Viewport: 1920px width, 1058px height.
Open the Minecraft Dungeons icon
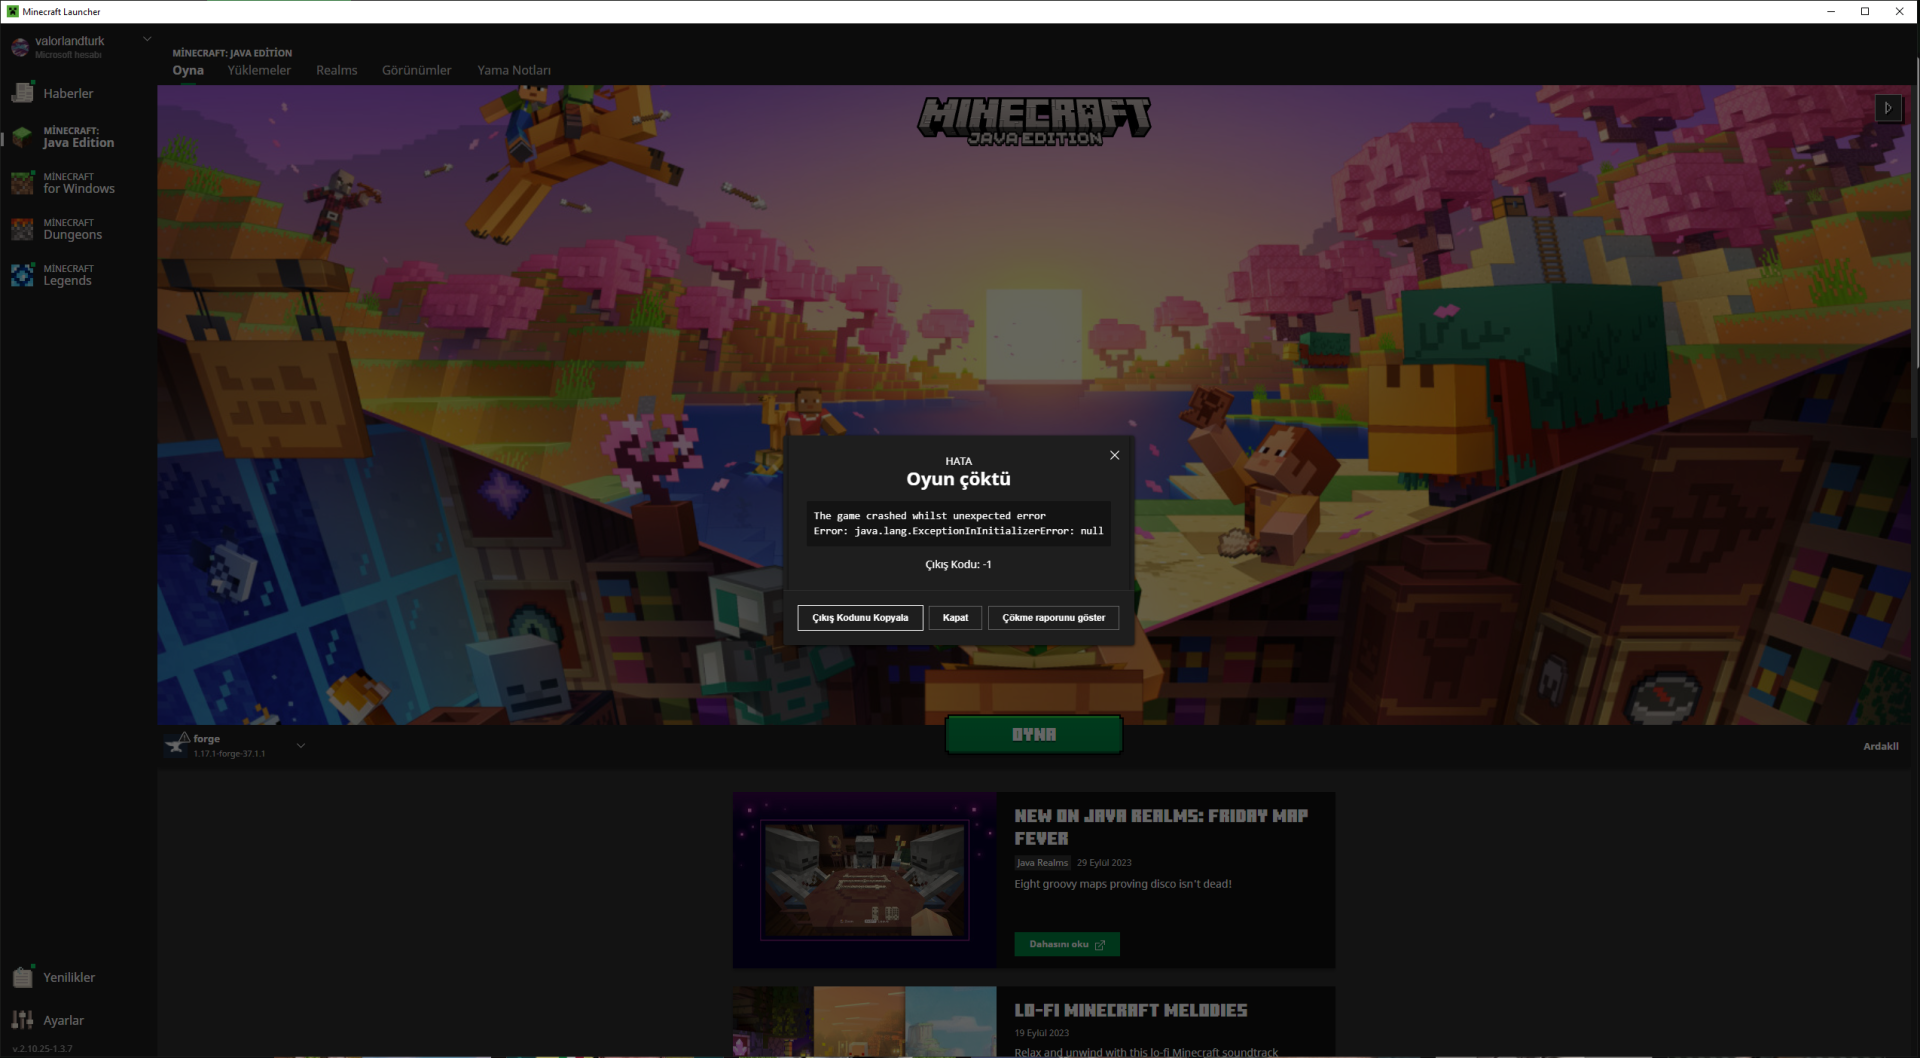coord(22,229)
